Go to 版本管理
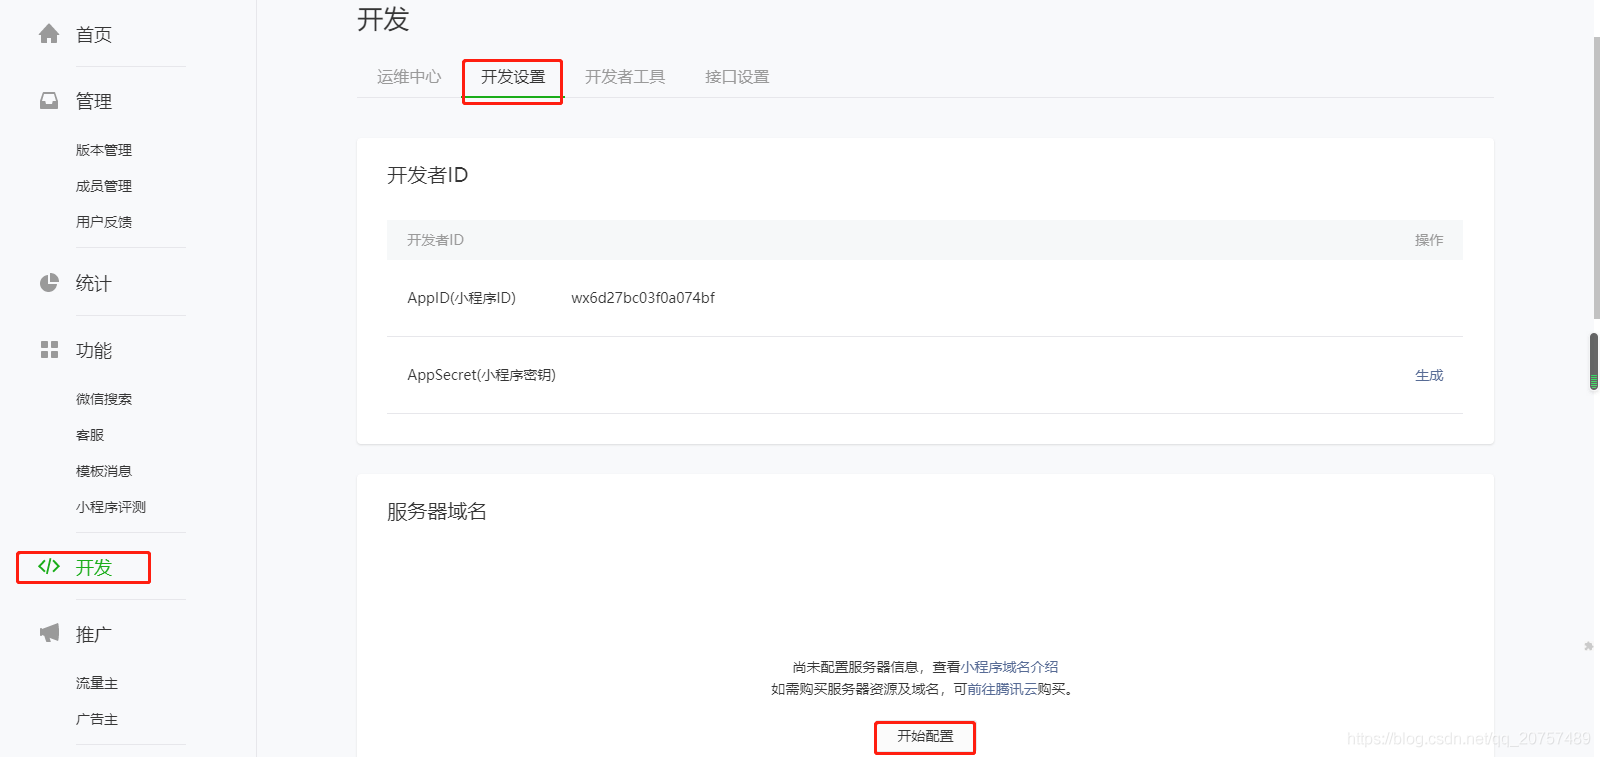The width and height of the screenshot is (1600, 757). pos(104,150)
